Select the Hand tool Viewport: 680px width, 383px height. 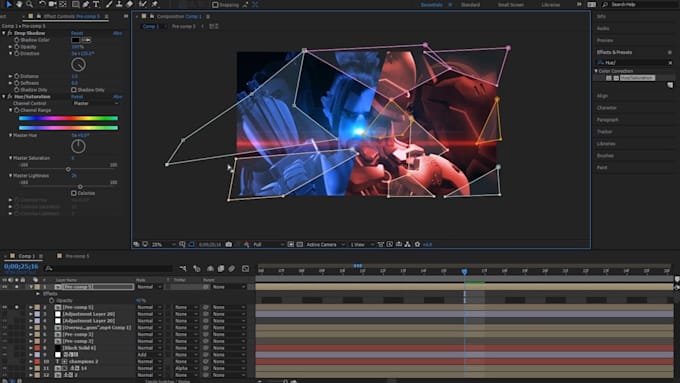(19, 4)
